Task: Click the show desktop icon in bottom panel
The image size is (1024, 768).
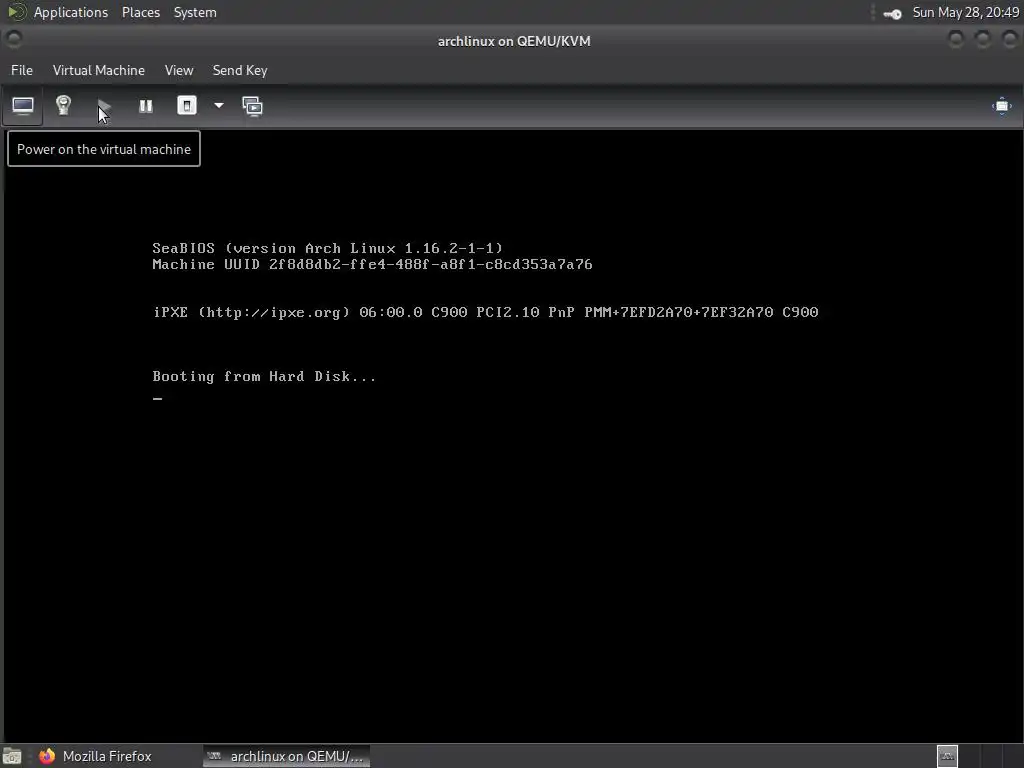Action: click(x=12, y=757)
